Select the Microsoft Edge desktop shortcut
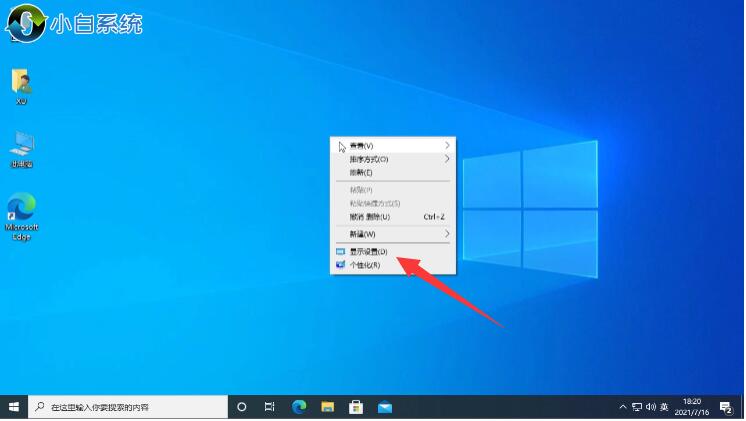This screenshot has height=421, width=746. 21,216
